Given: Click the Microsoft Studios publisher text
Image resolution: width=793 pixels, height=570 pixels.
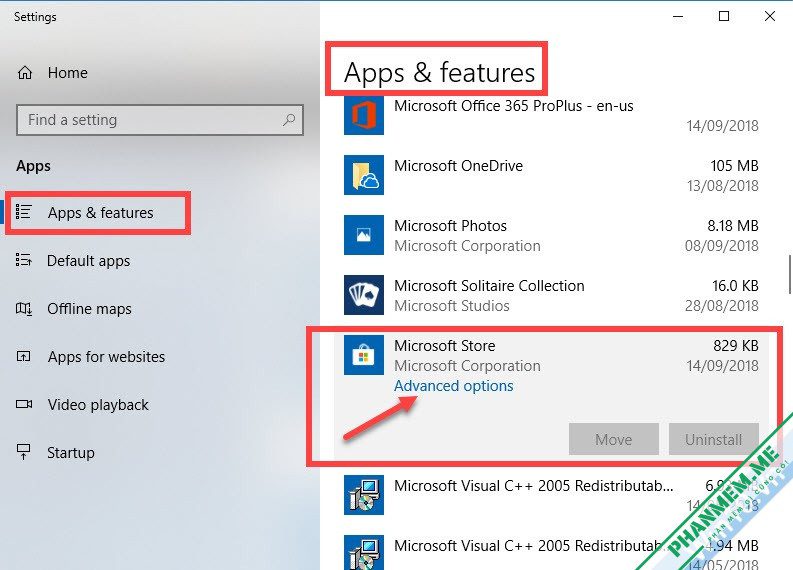Looking at the screenshot, I should pos(452,306).
